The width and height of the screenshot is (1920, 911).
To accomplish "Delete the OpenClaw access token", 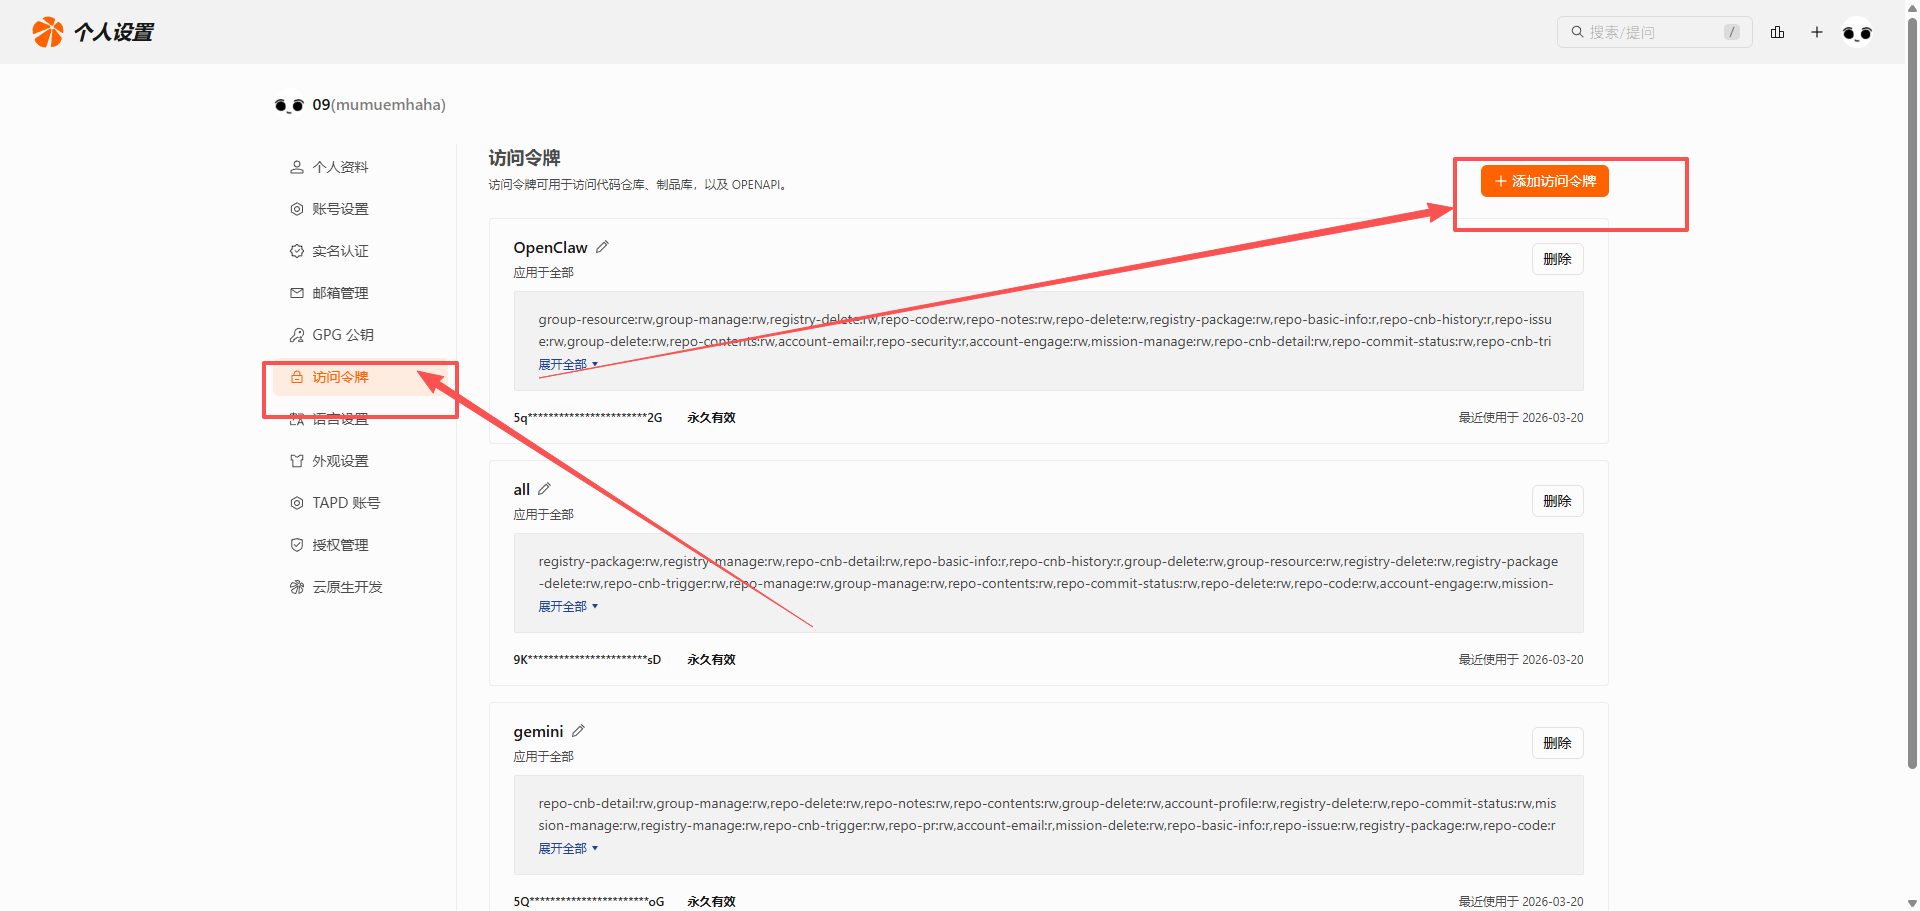I will pyautogui.click(x=1557, y=259).
